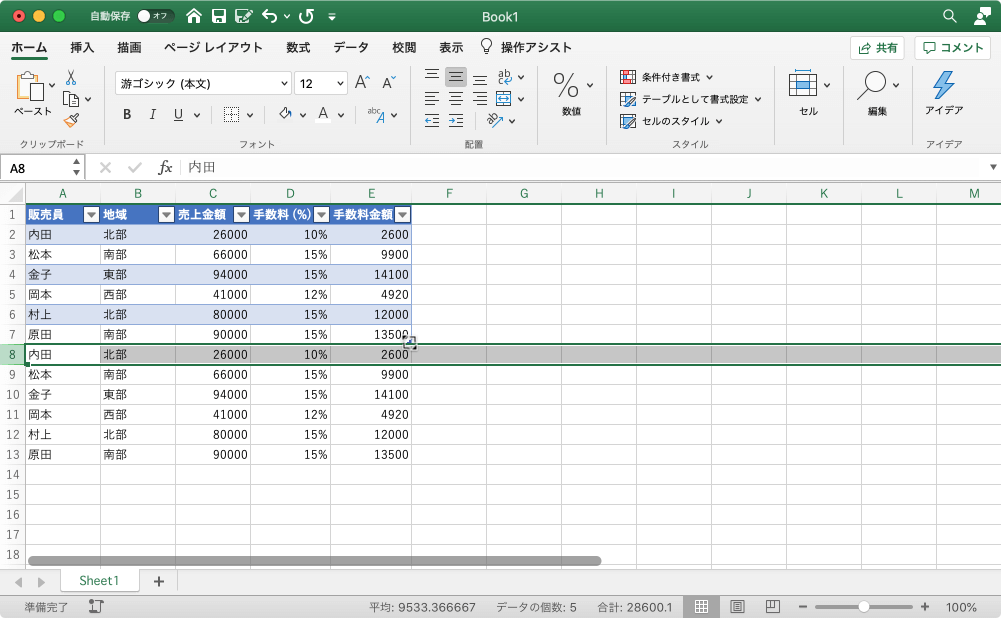Viewport: 1001px width, 618px height.
Task: Switch to Page Break Preview view
Action: click(772, 607)
